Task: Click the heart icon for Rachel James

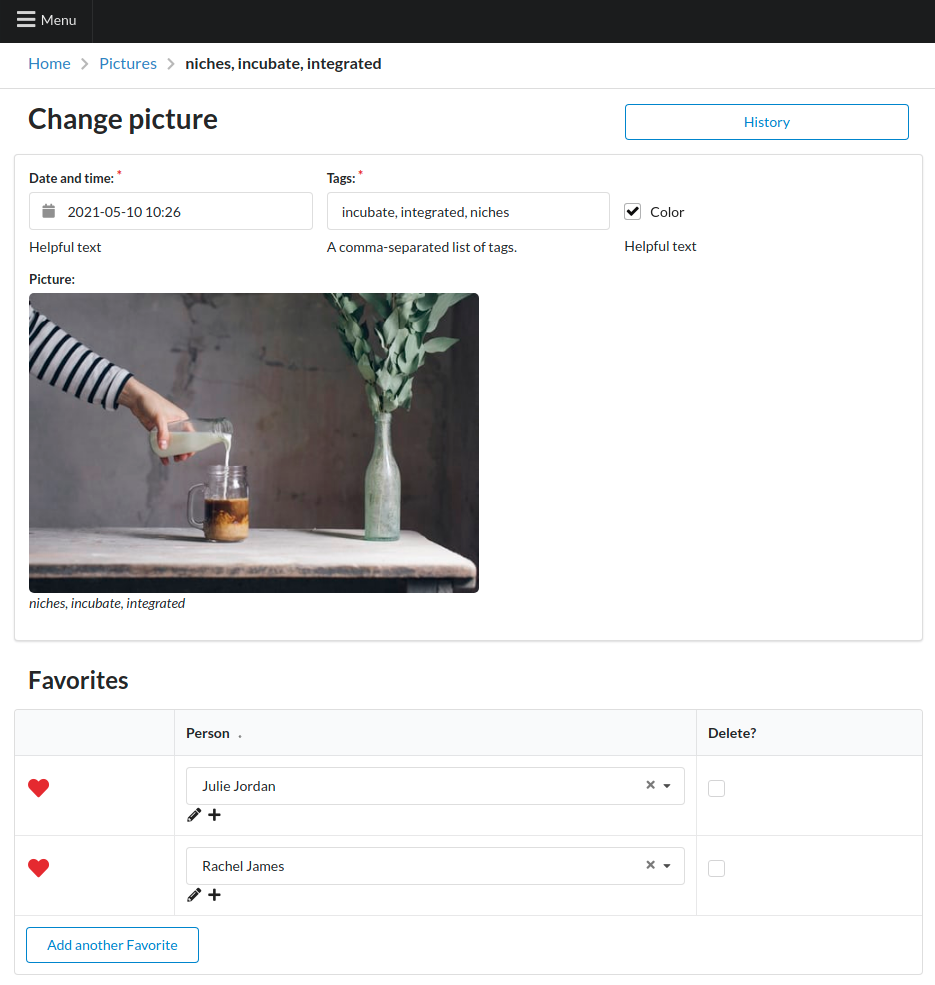Action: click(38, 868)
